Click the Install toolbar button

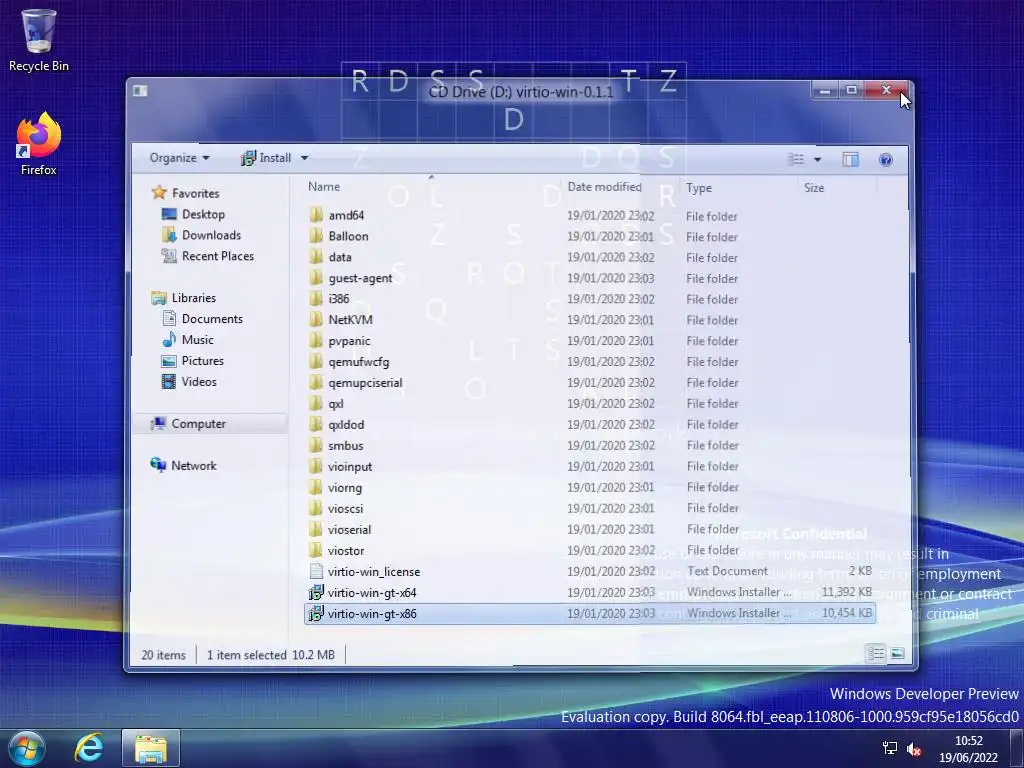pos(266,157)
